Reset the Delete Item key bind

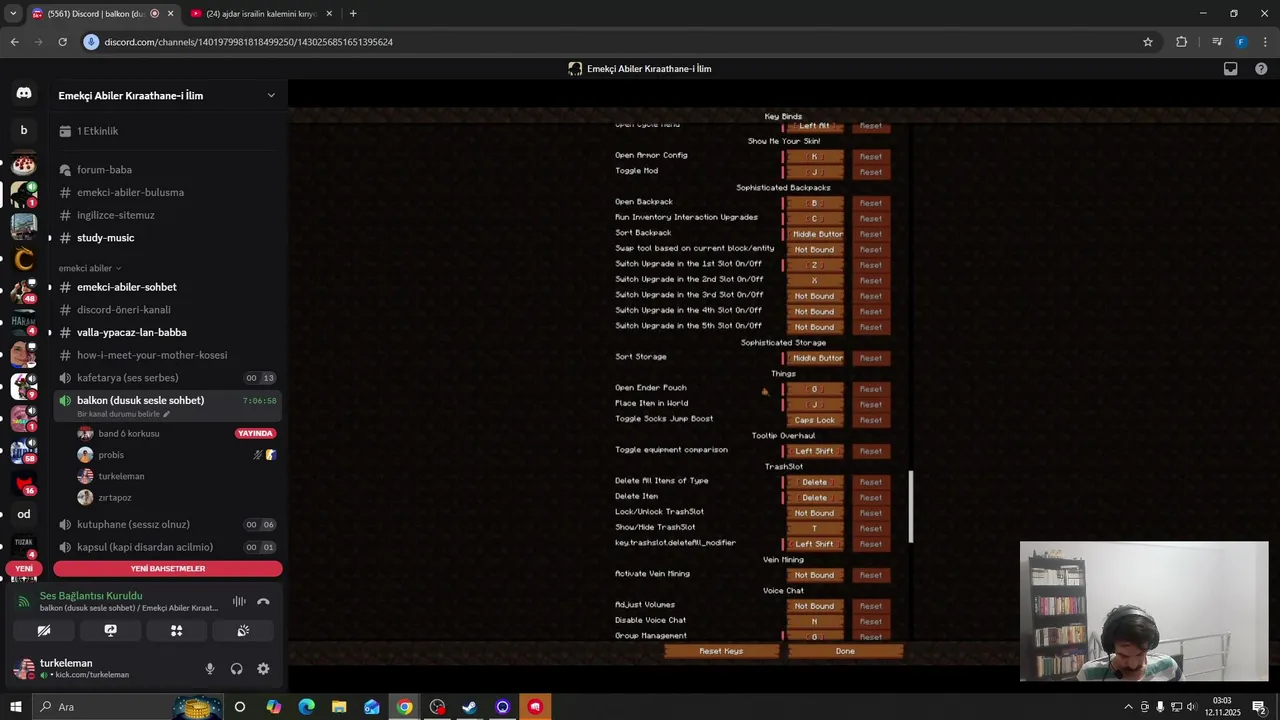pos(871,497)
